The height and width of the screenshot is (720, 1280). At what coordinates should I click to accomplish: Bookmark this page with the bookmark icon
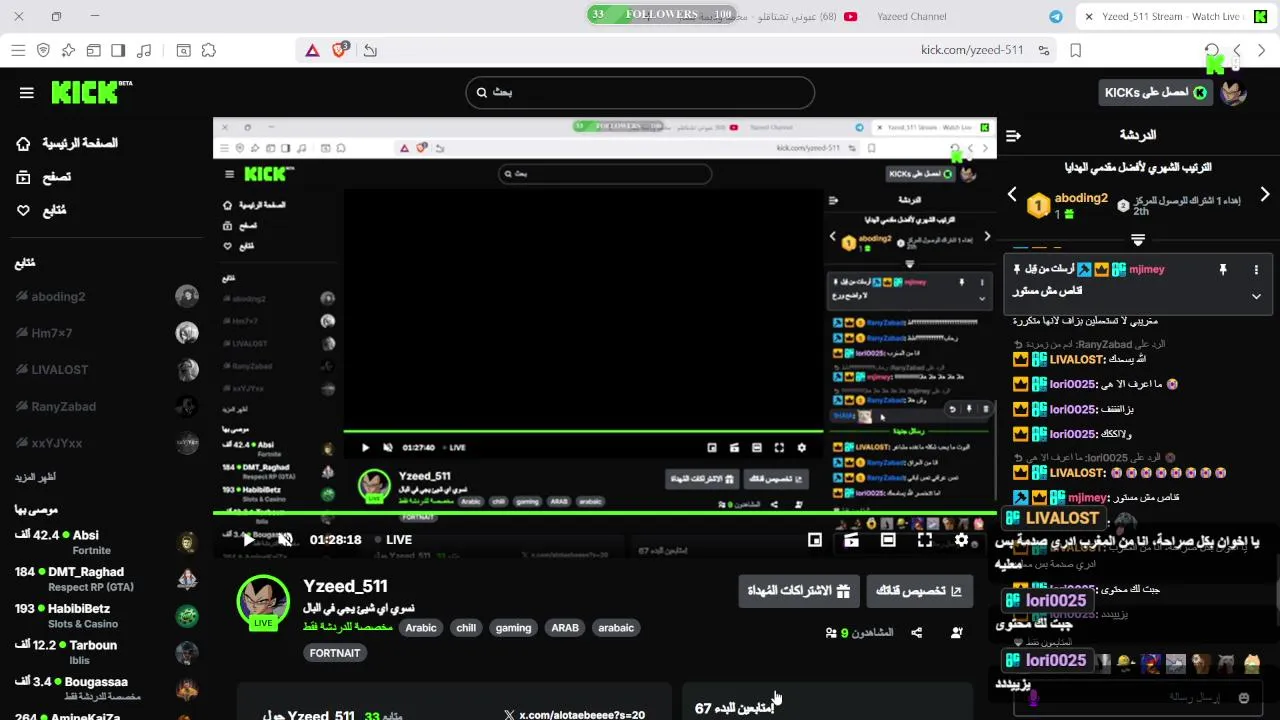click(x=1076, y=50)
